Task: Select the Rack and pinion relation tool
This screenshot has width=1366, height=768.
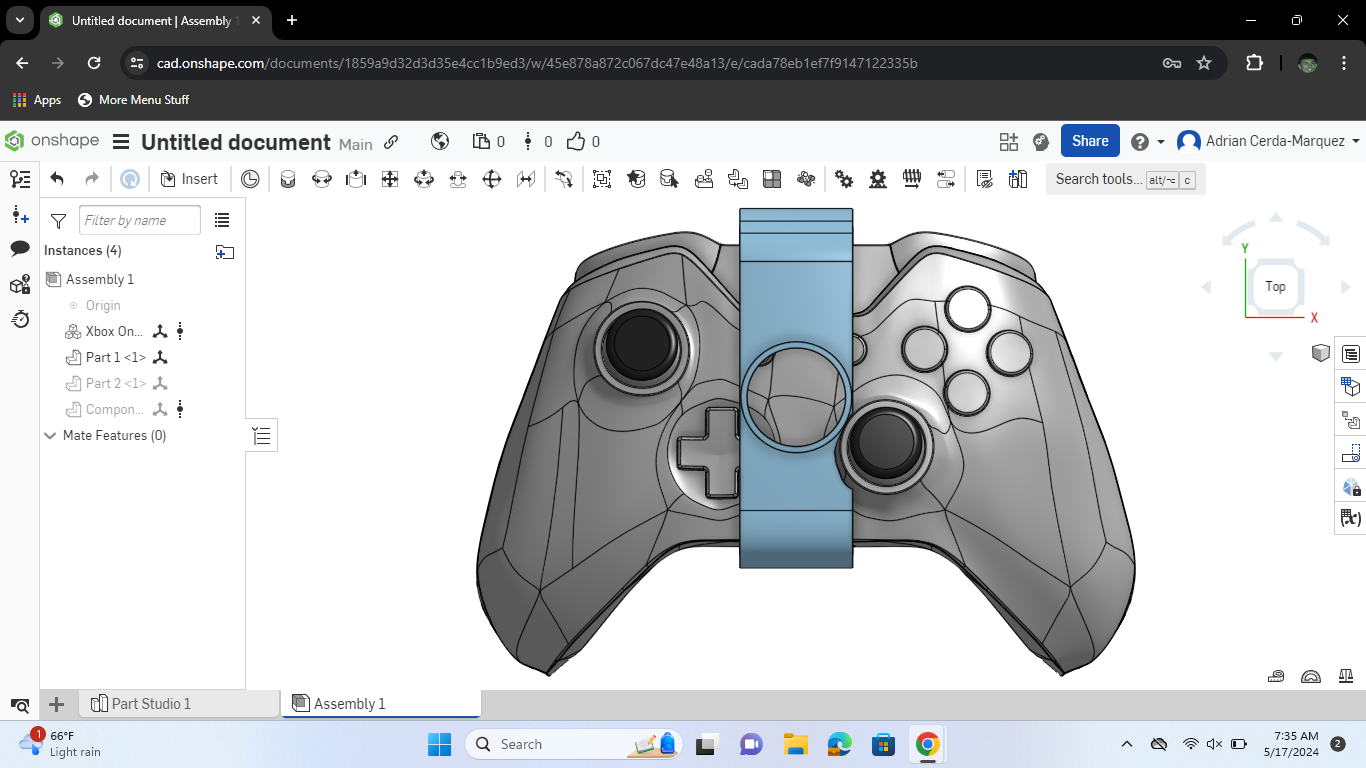Action: [x=878, y=179]
